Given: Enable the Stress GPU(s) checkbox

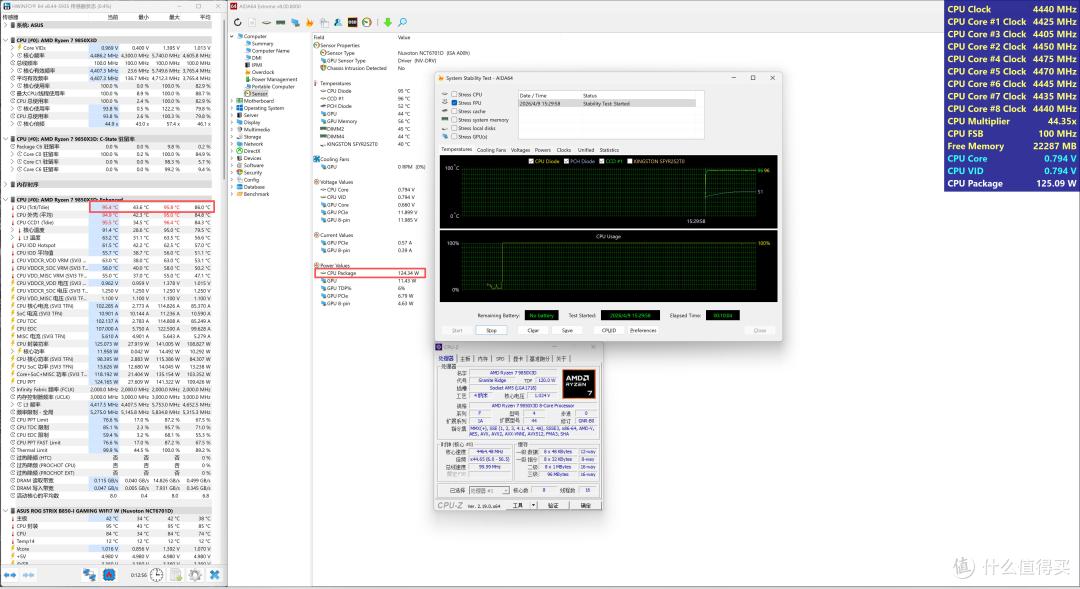Looking at the screenshot, I should pyautogui.click(x=454, y=136).
